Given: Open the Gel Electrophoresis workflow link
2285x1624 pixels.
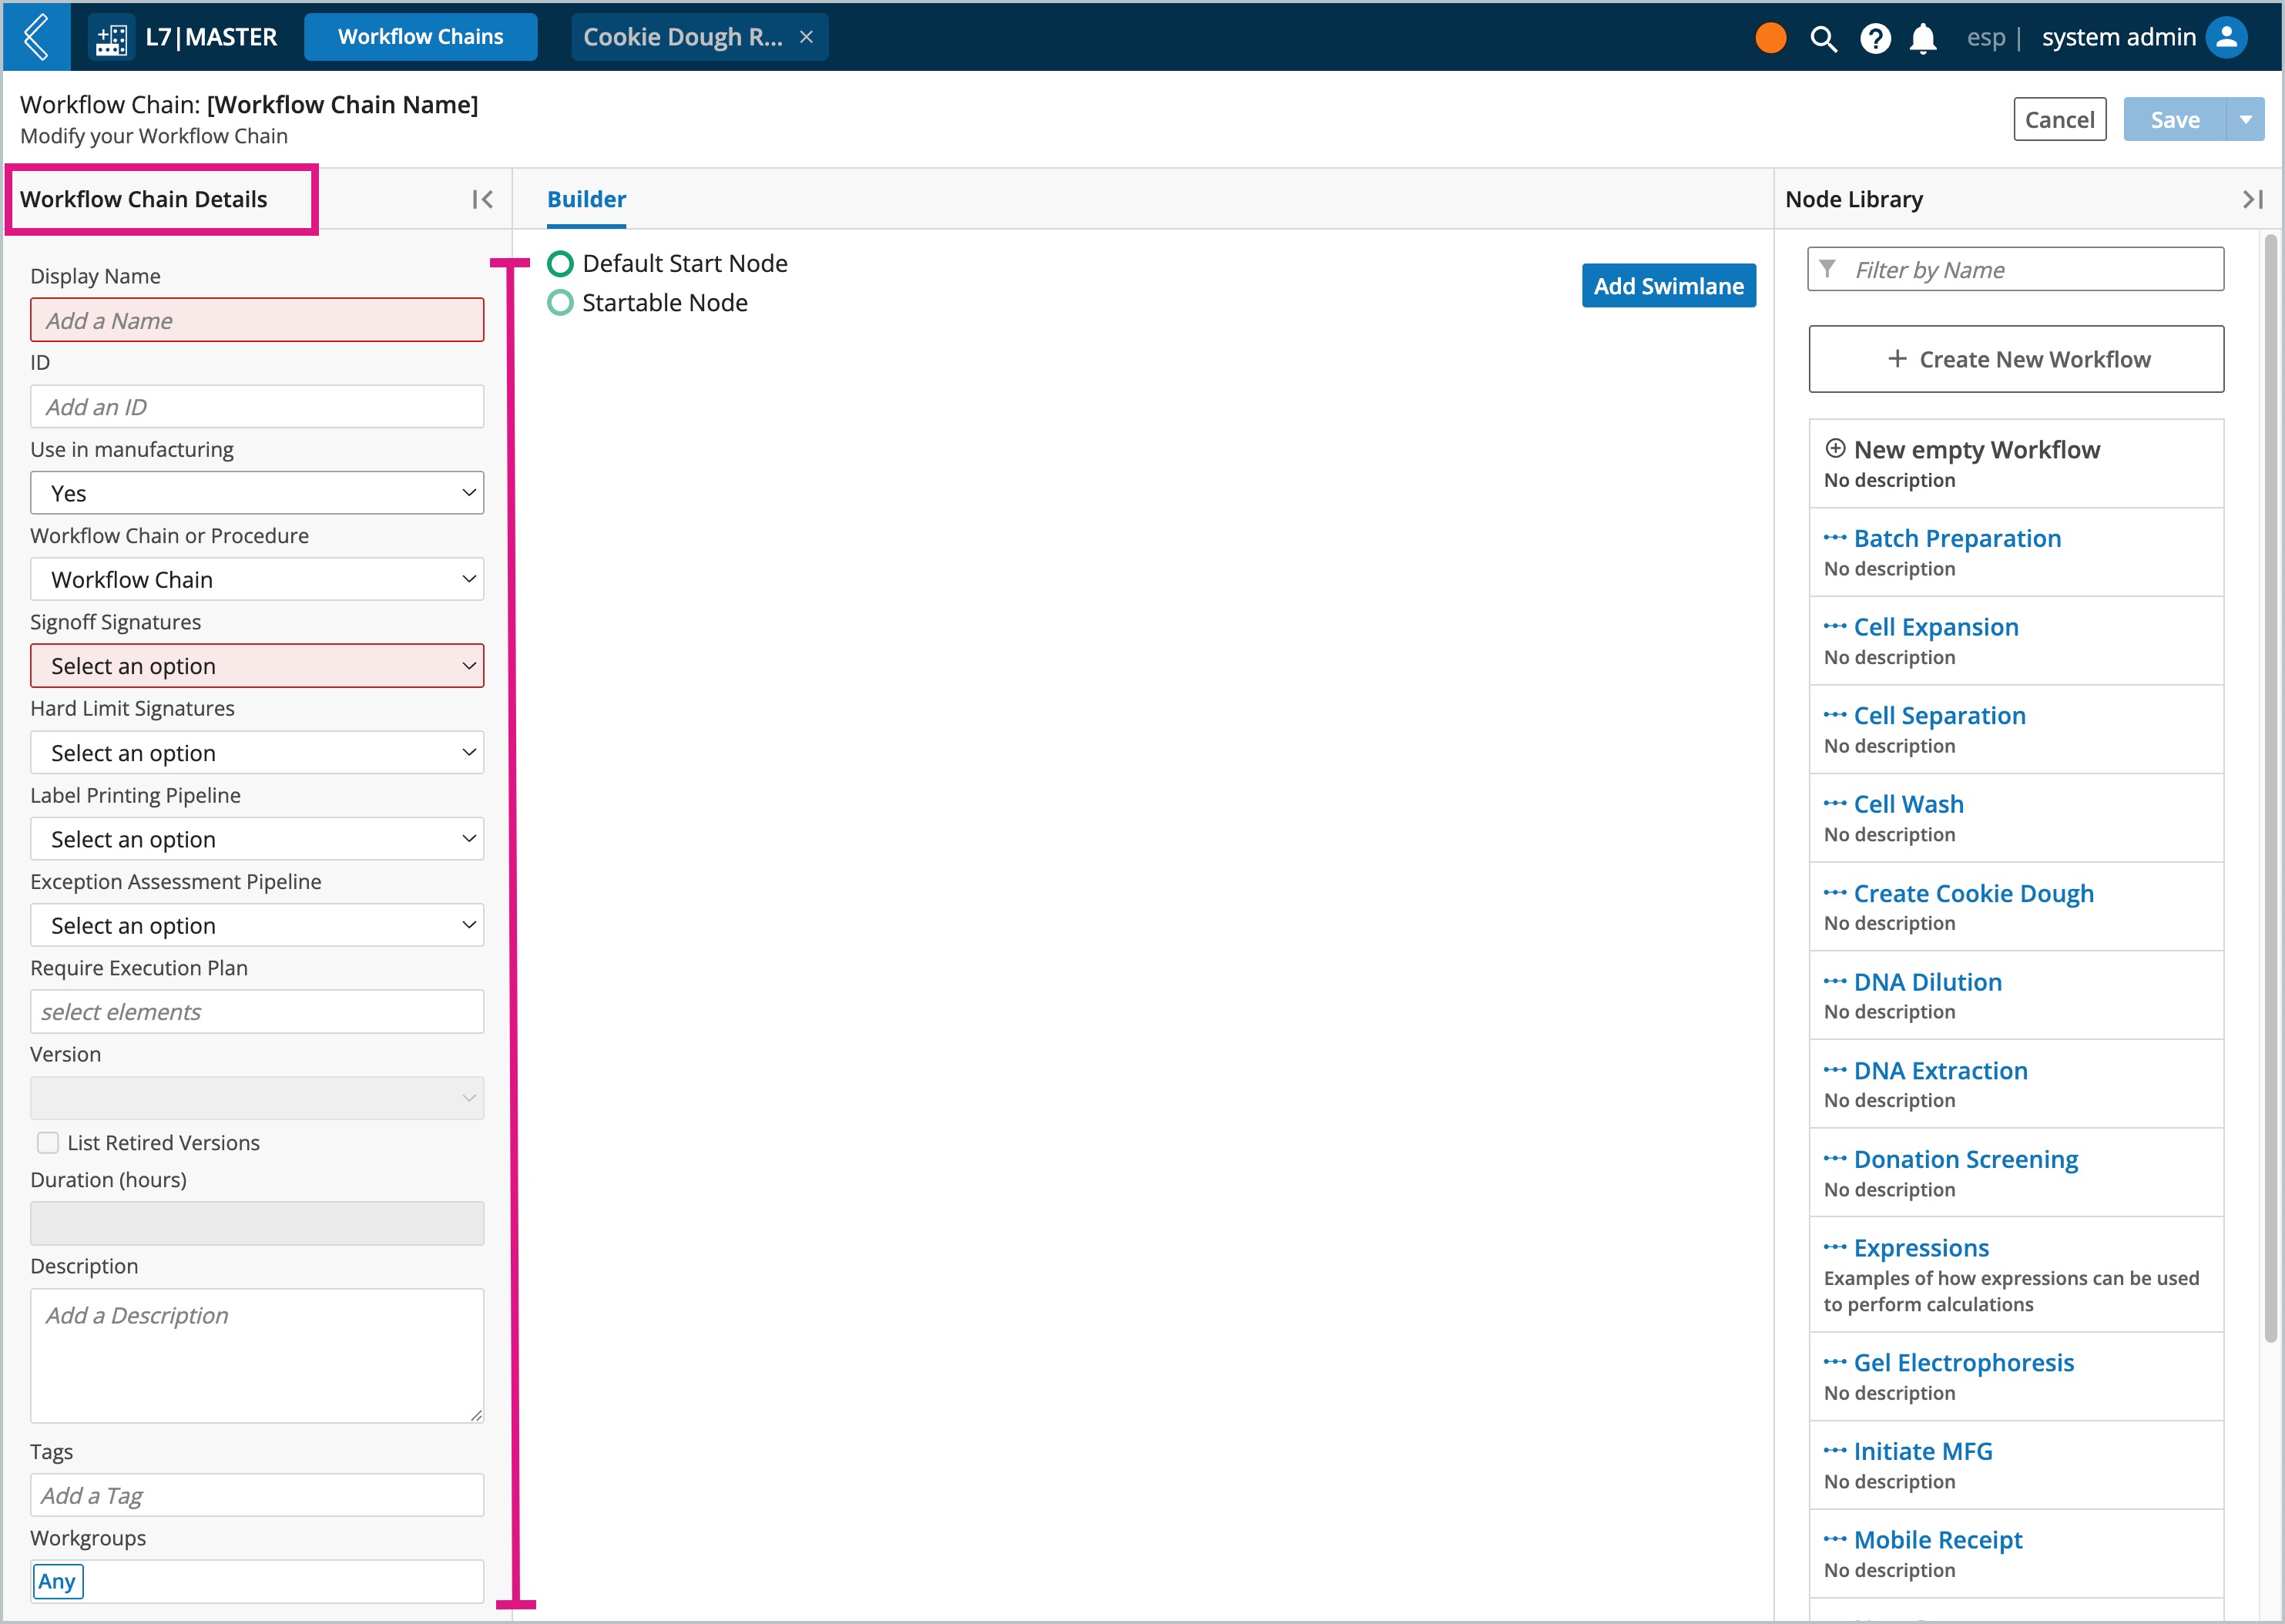Looking at the screenshot, I should pyautogui.click(x=1963, y=1362).
